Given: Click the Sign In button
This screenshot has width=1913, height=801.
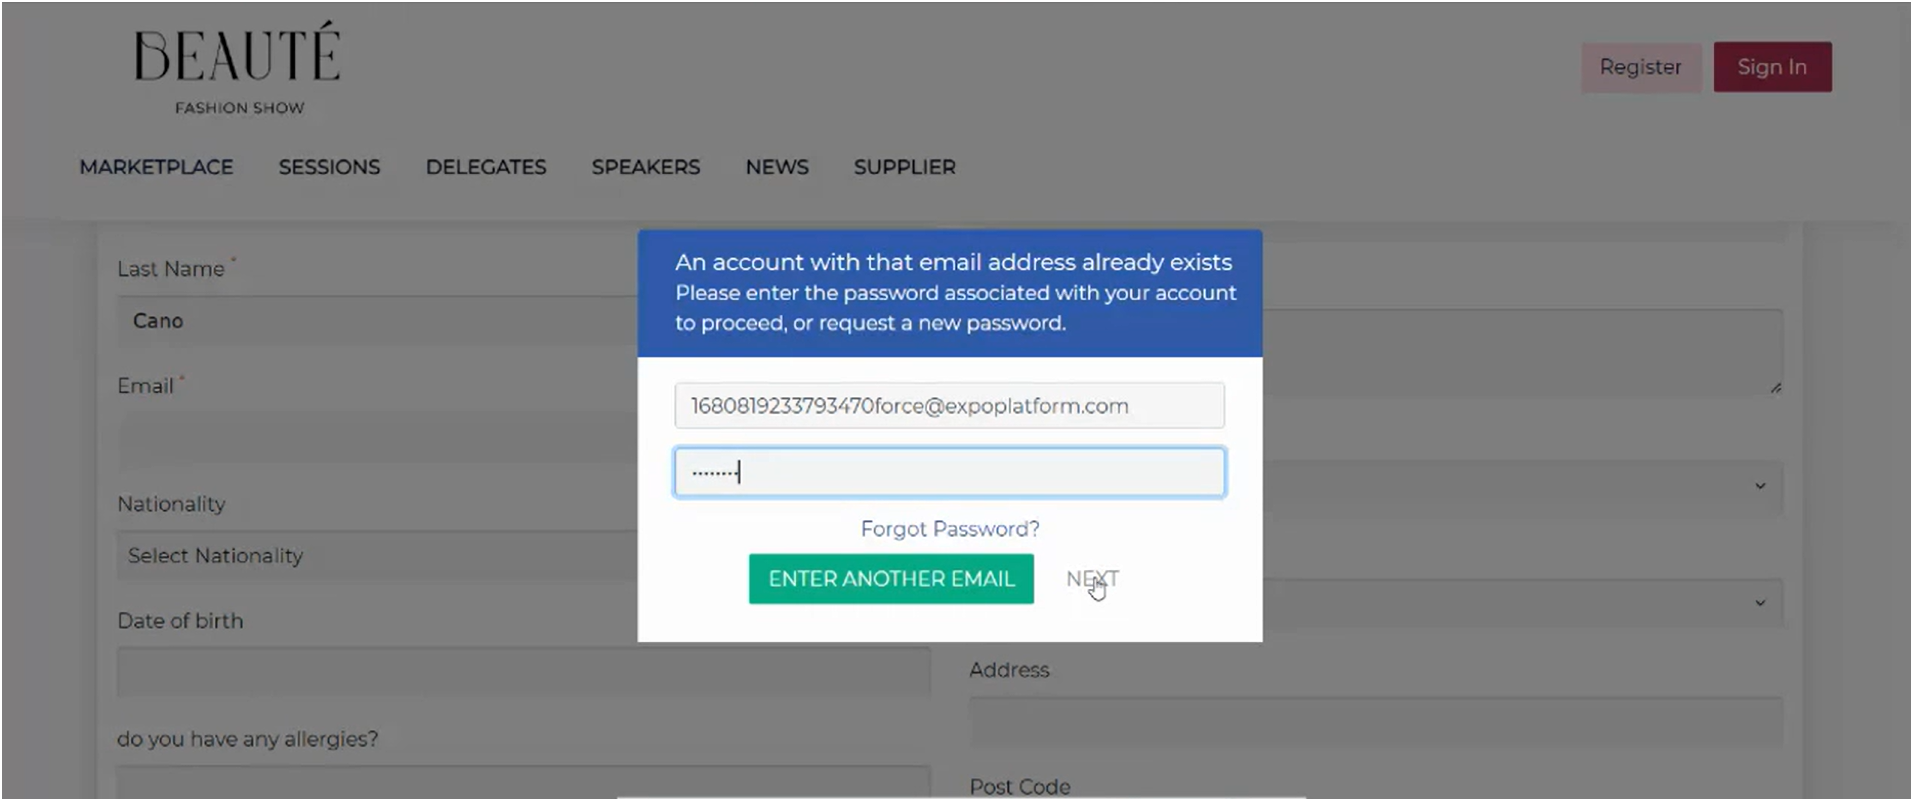Looking at the screenshot, I should click(1772, 67).
